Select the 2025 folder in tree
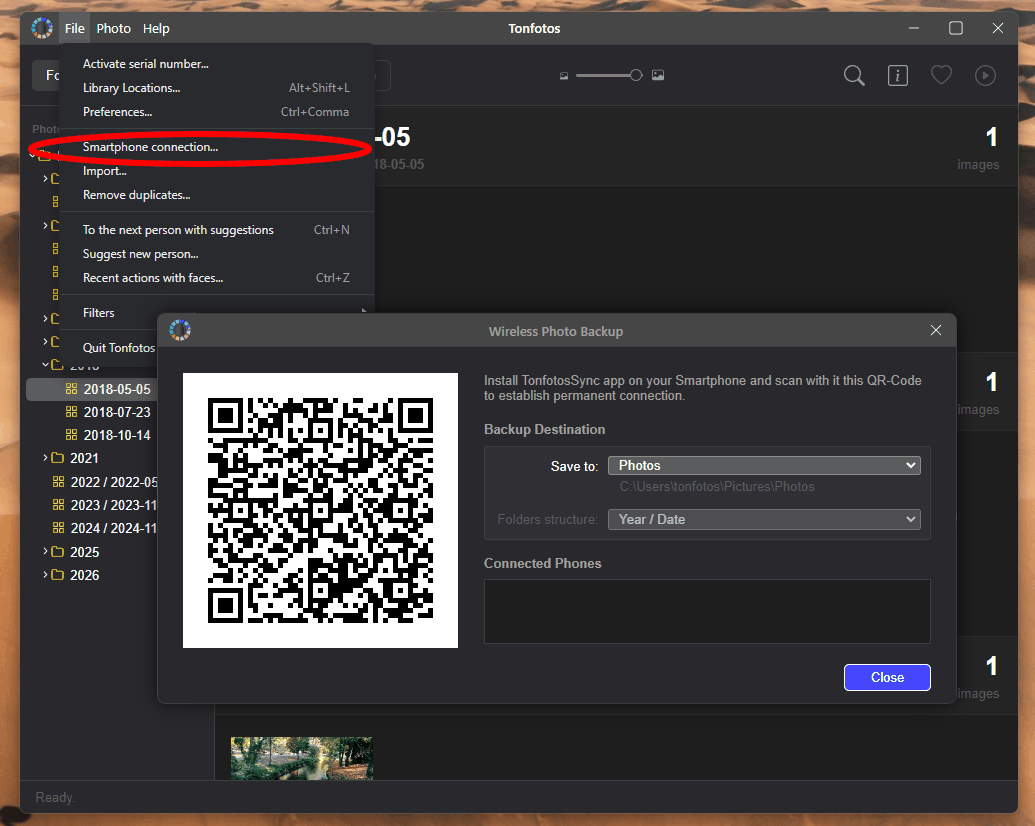 84,552
